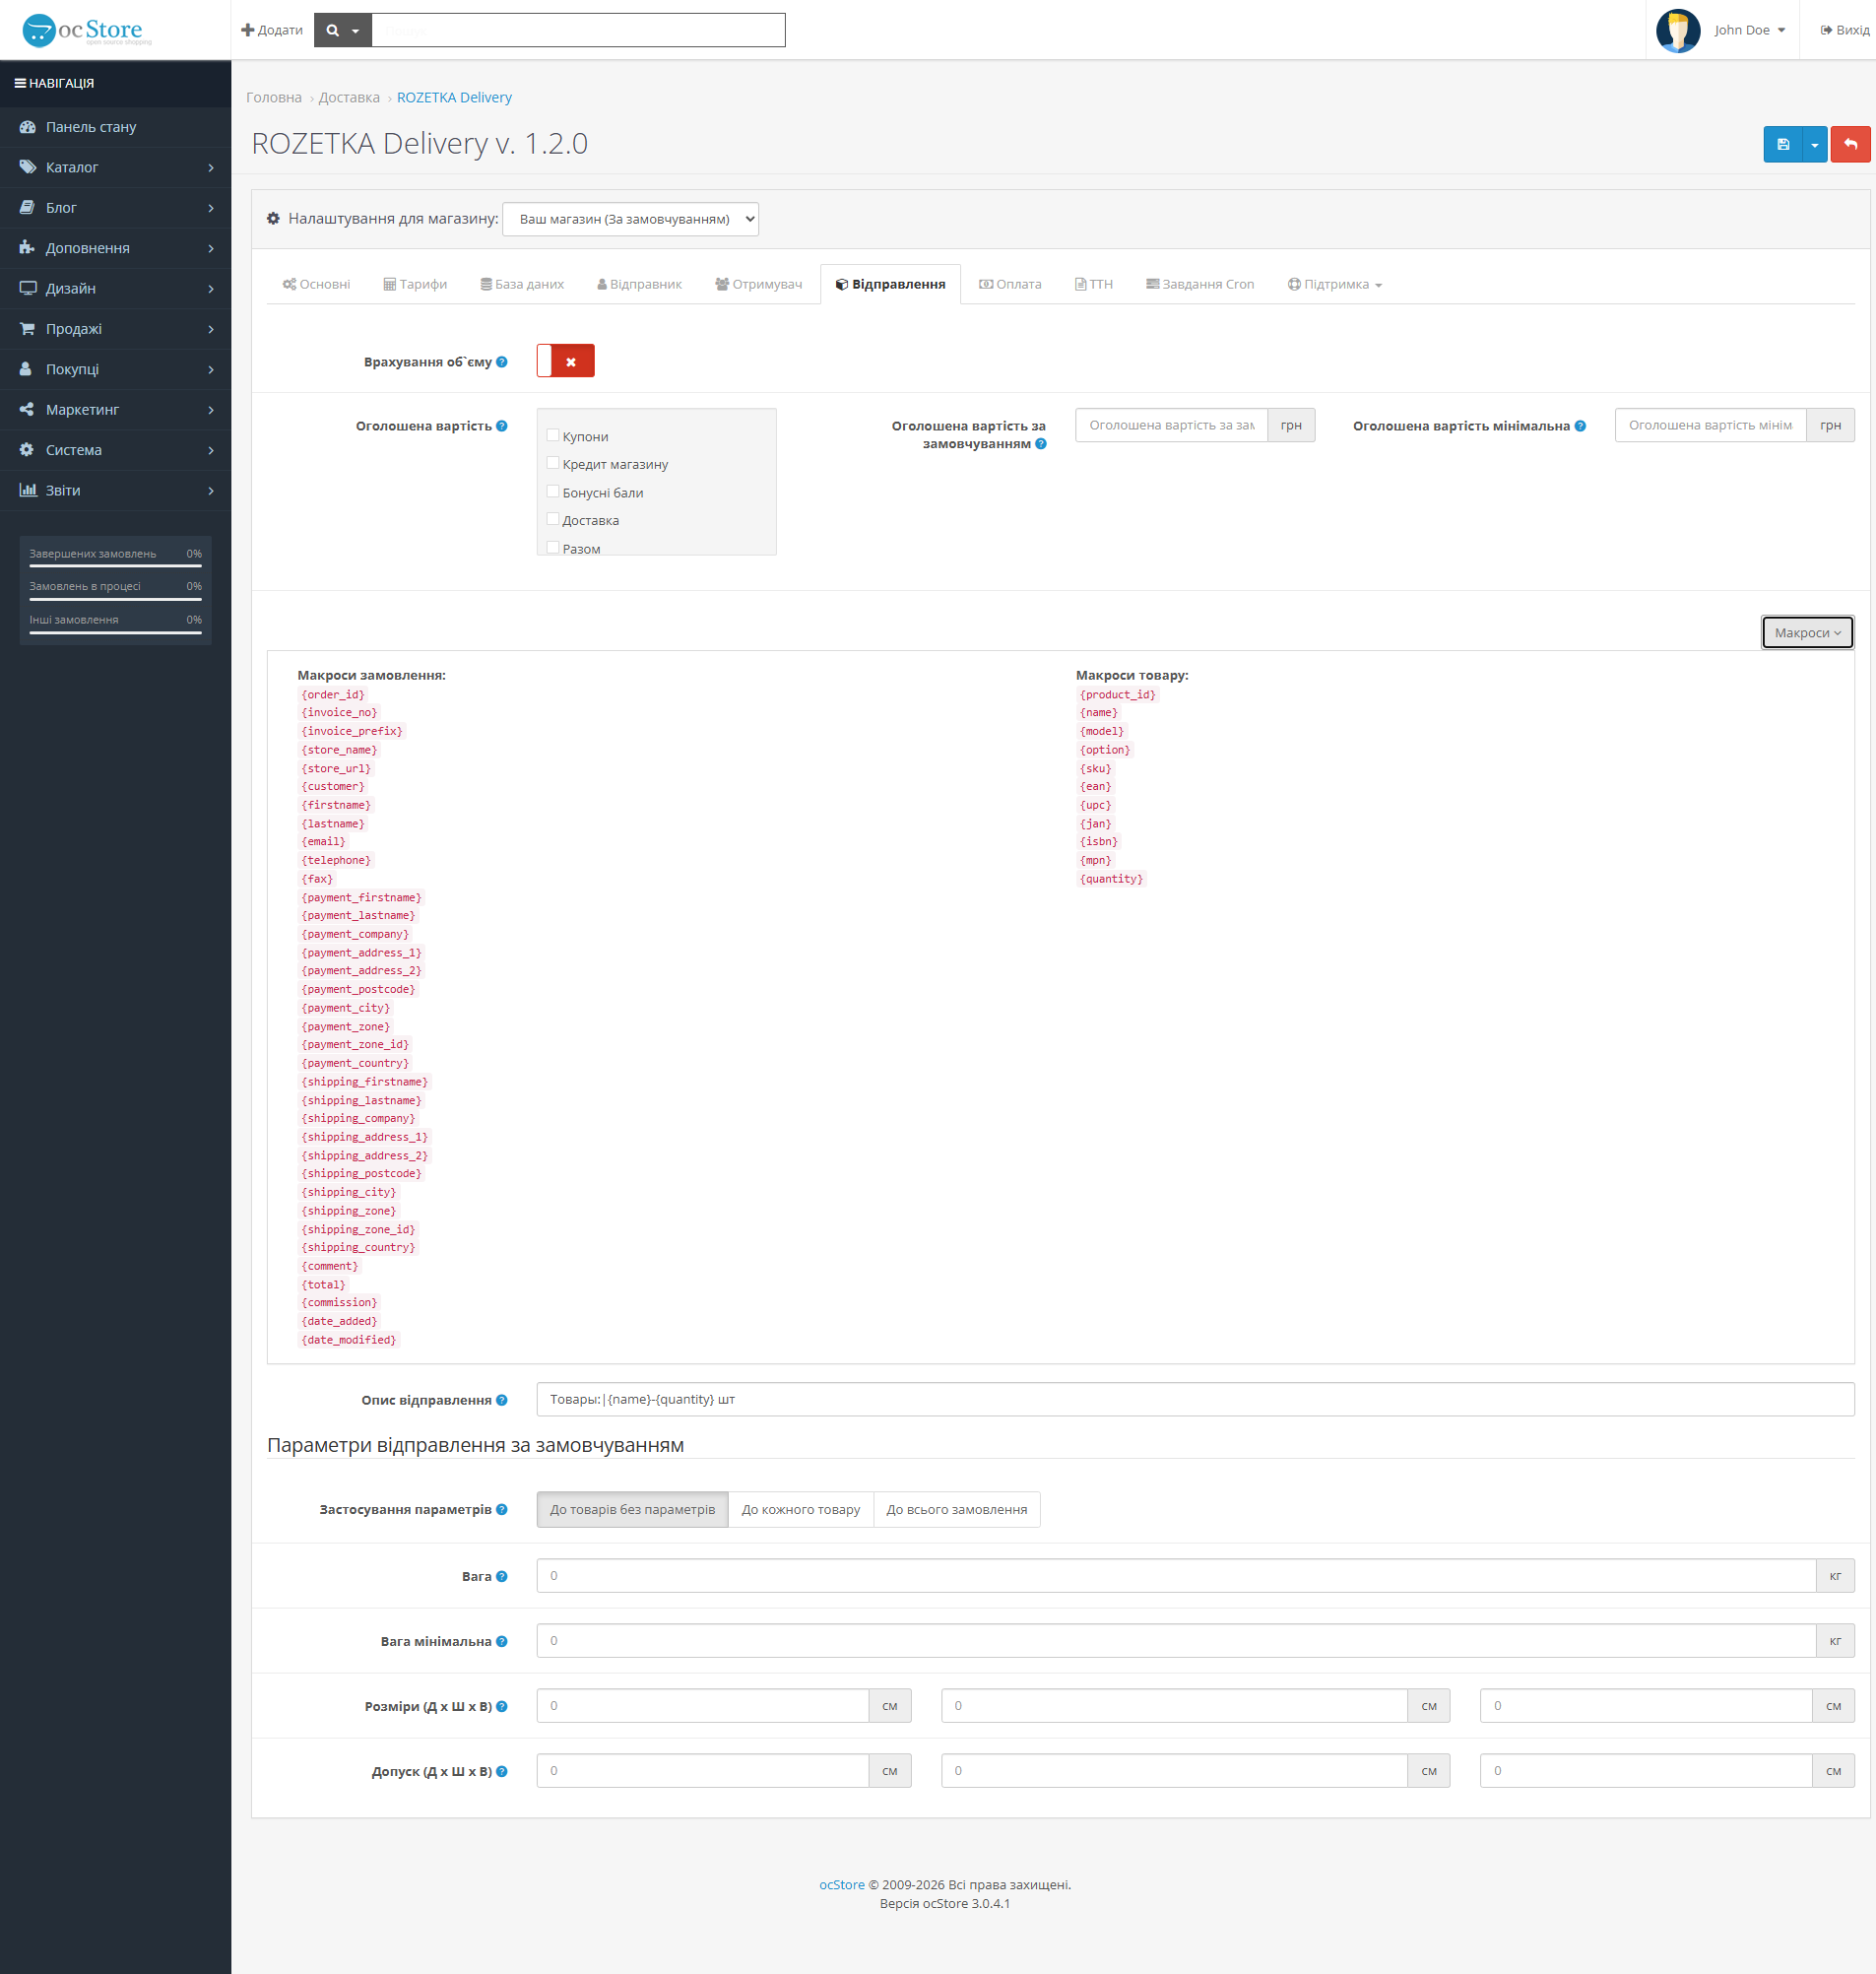Check the Бонусні бали checkbox
This screenshot has height=1974, width=1876.
553,491
